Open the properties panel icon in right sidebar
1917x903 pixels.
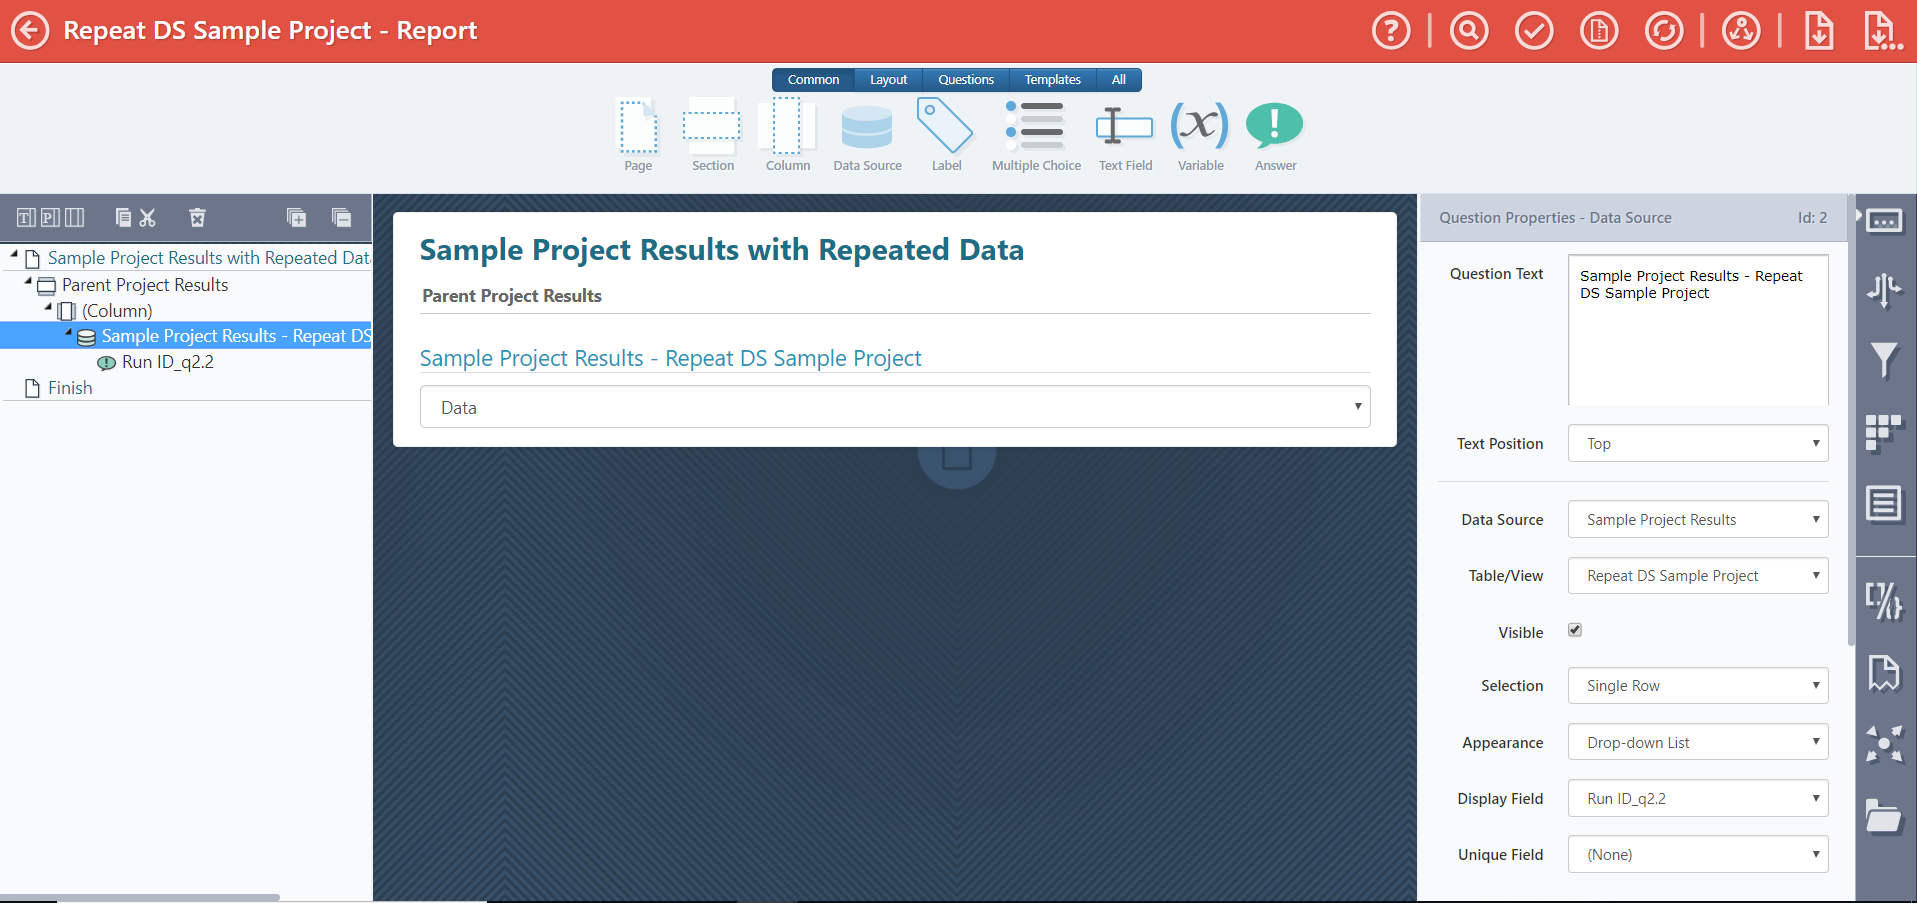pyautogui.click(x=1885, y=220)
